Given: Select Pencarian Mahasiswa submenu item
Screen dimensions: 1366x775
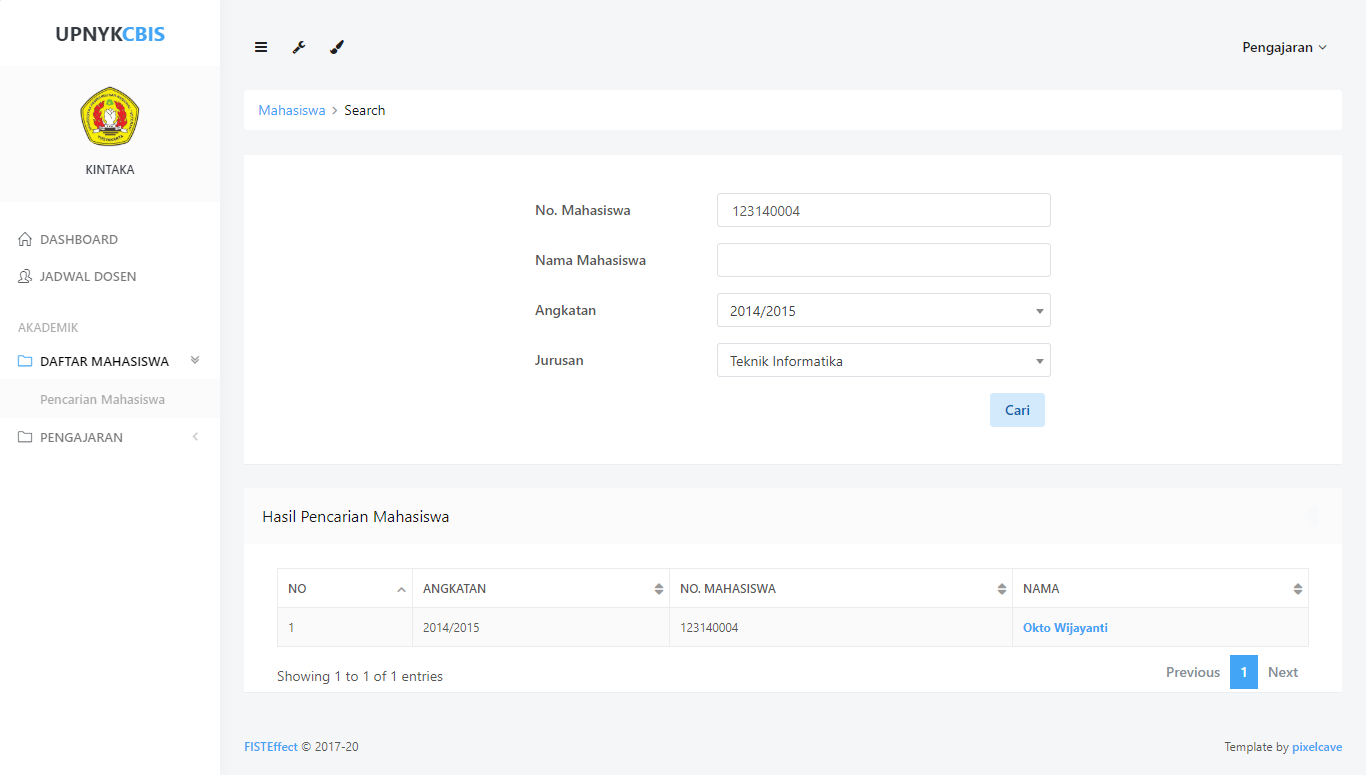Looking at the screenshot, I should pos(102,400).
